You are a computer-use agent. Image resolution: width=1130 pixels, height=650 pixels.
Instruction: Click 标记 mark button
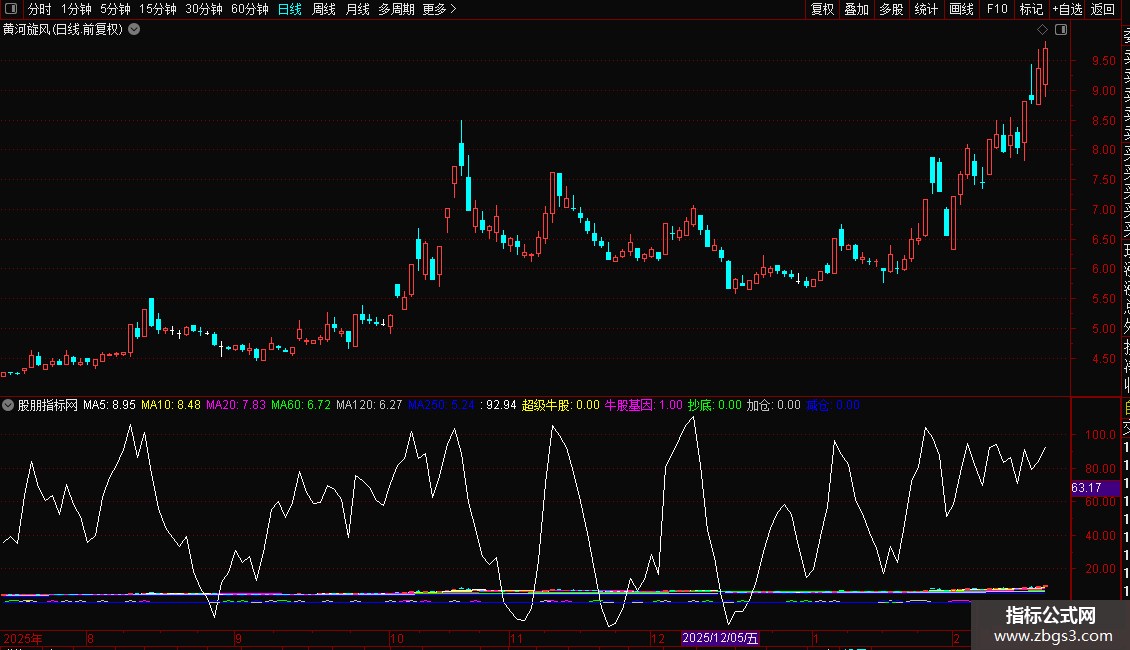(x=1031, y=9)
